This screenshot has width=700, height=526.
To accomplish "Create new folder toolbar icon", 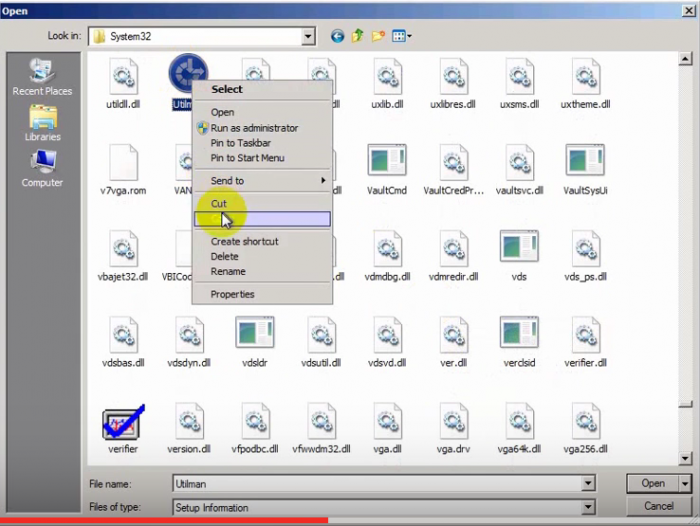I will pyautogui.click(x=378, y=36).
